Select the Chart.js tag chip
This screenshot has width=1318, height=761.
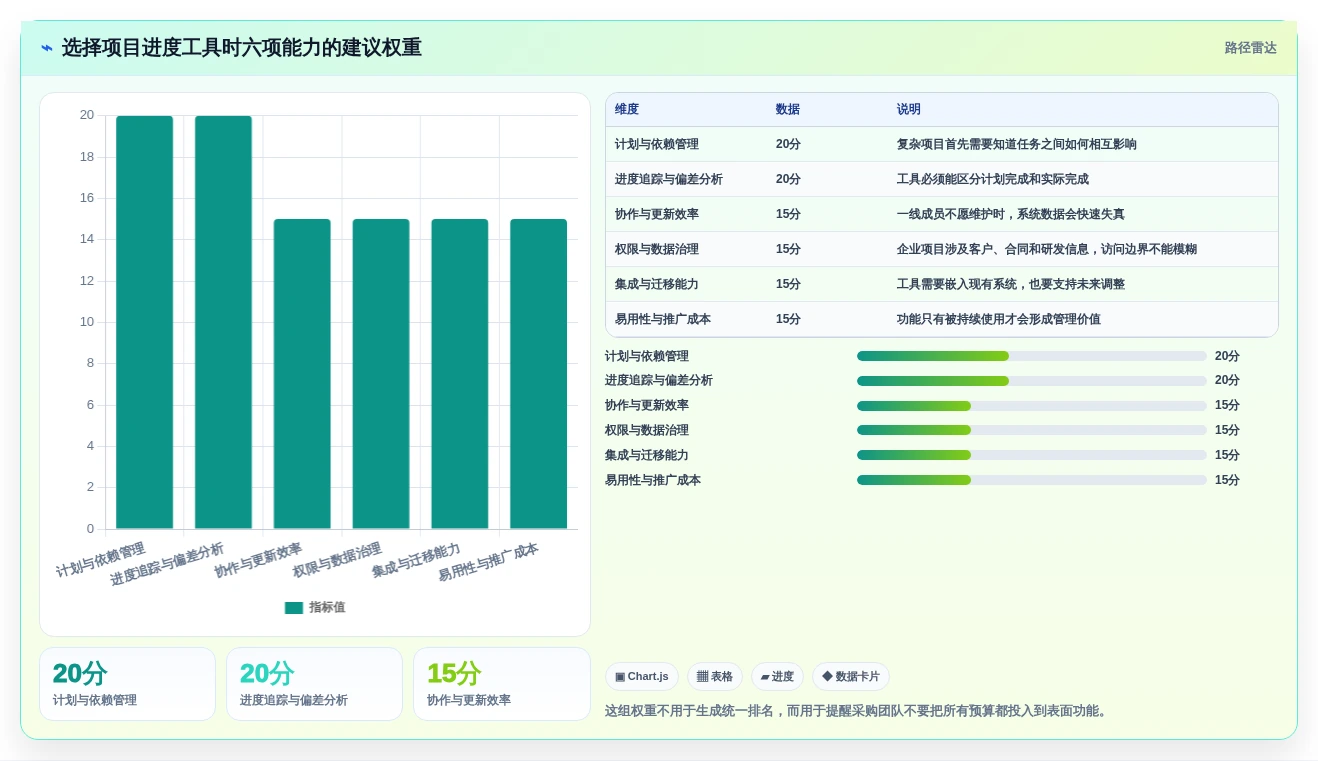point(642,677)
